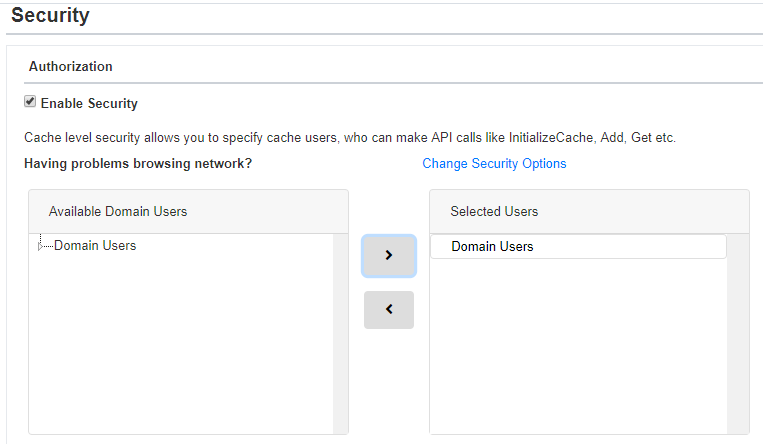763x444 pixels.
Task: Uncheck the Enable Security checkbox
Action: 30,101
